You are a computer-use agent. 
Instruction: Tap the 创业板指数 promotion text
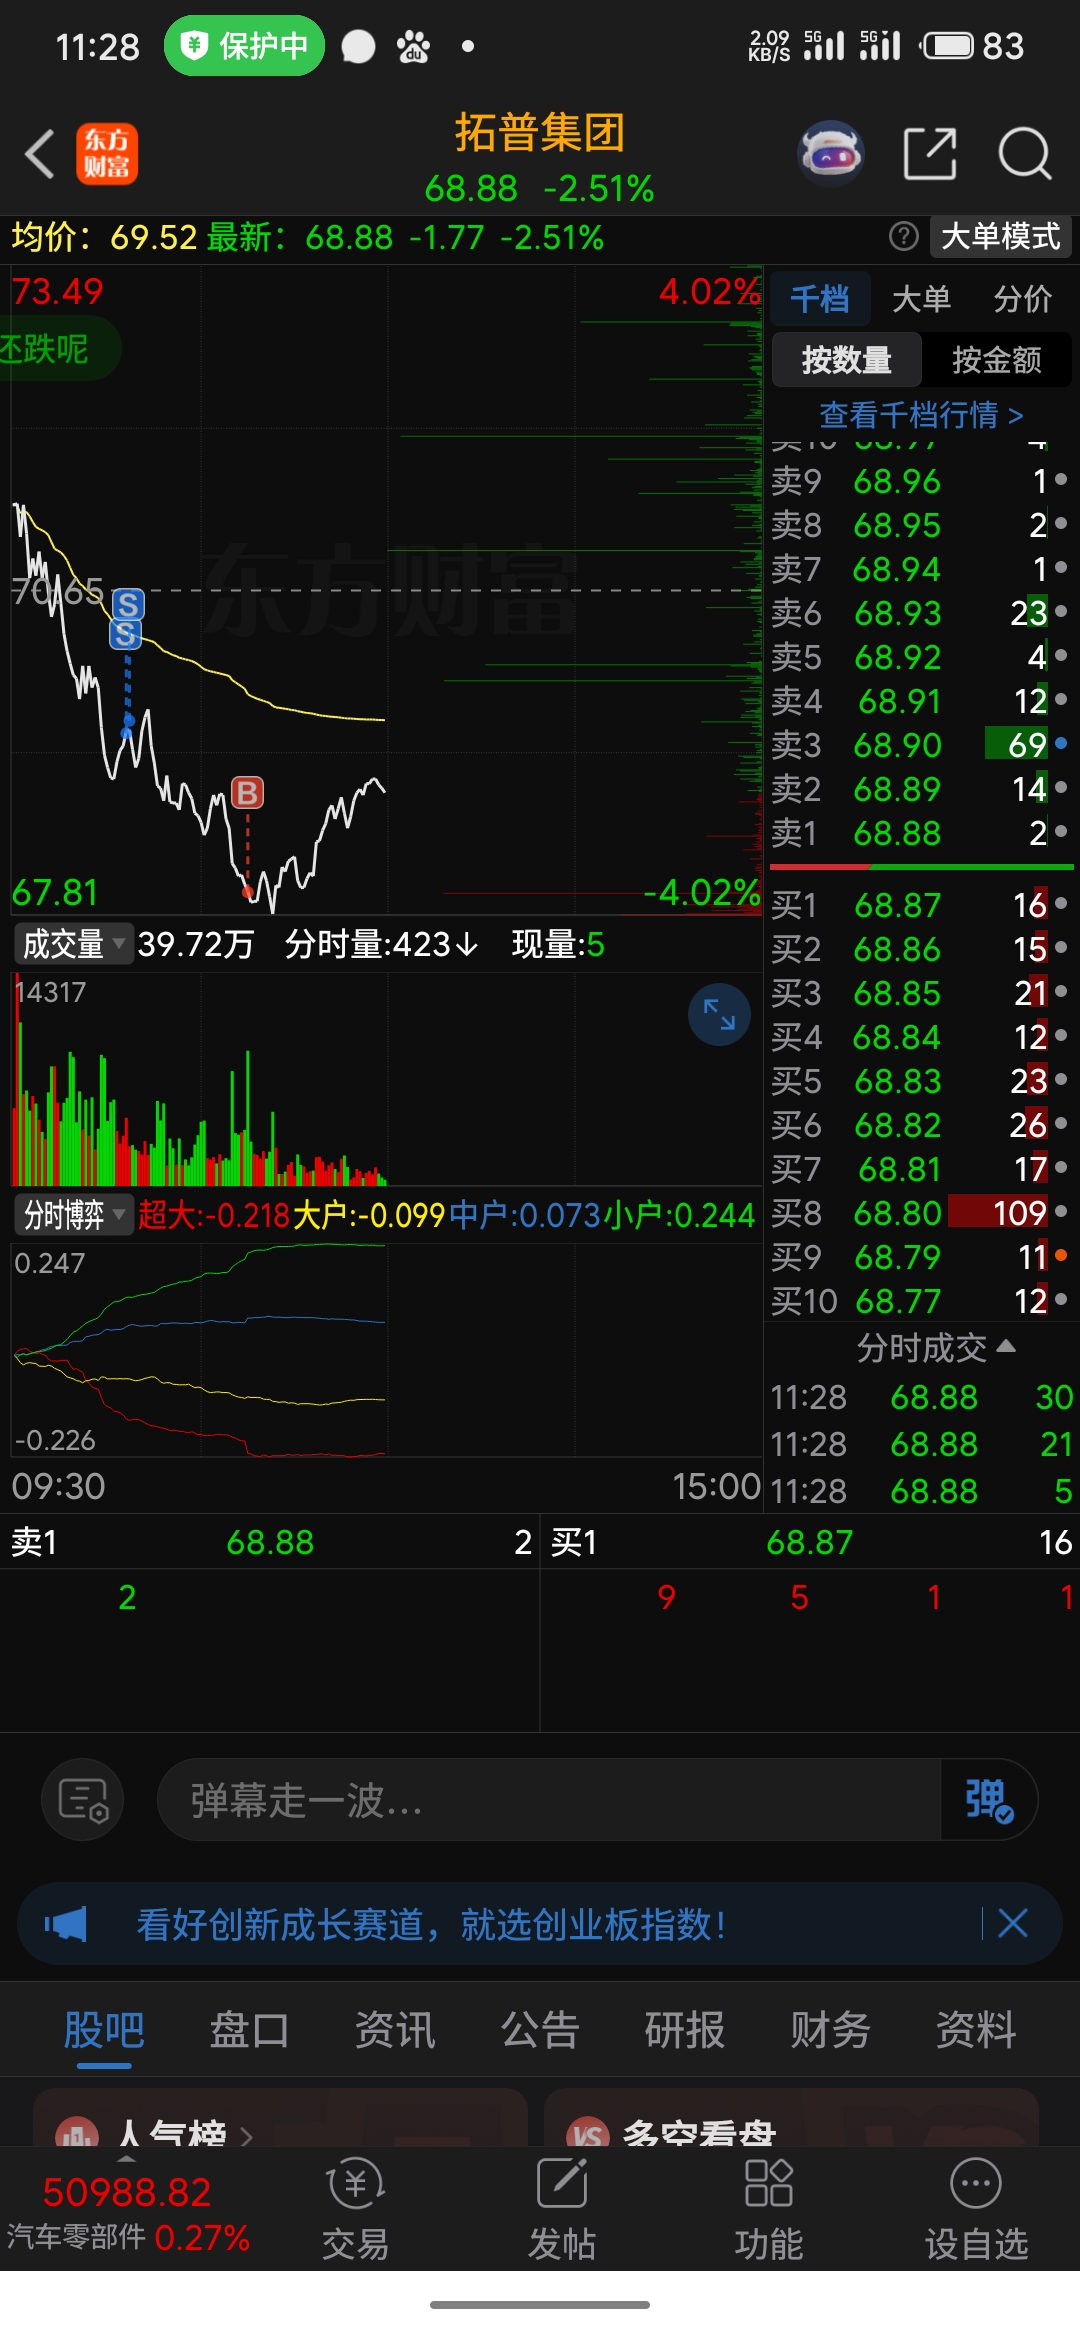click(431, 1924)
